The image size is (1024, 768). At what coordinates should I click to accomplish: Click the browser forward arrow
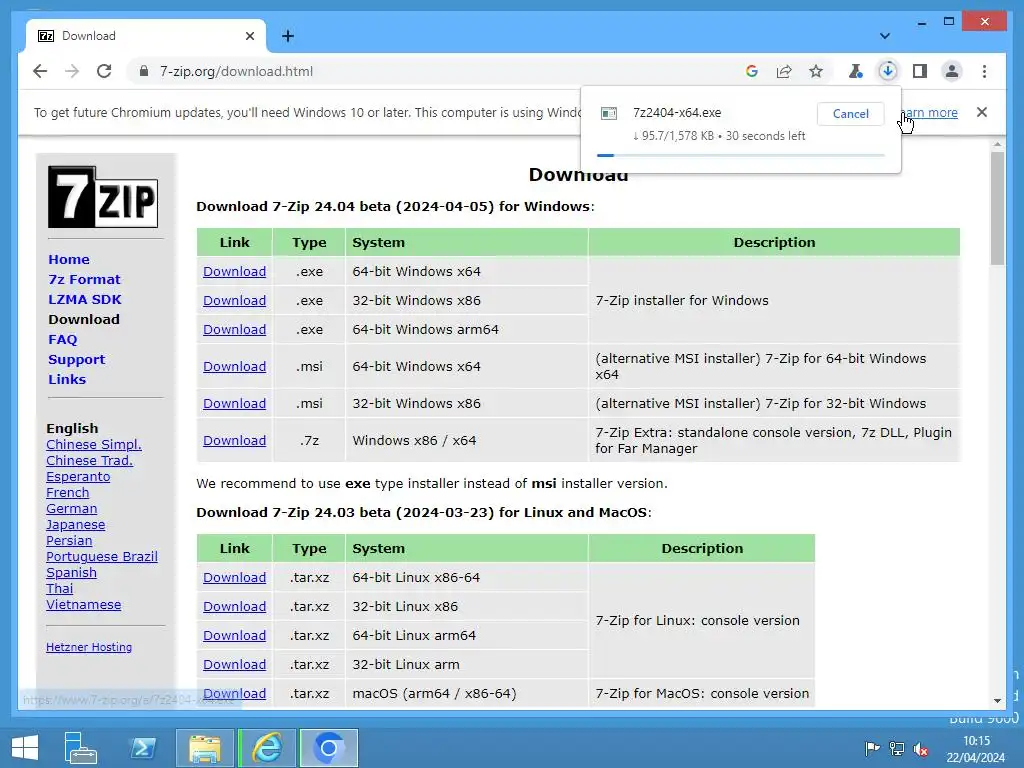[72, 71]
